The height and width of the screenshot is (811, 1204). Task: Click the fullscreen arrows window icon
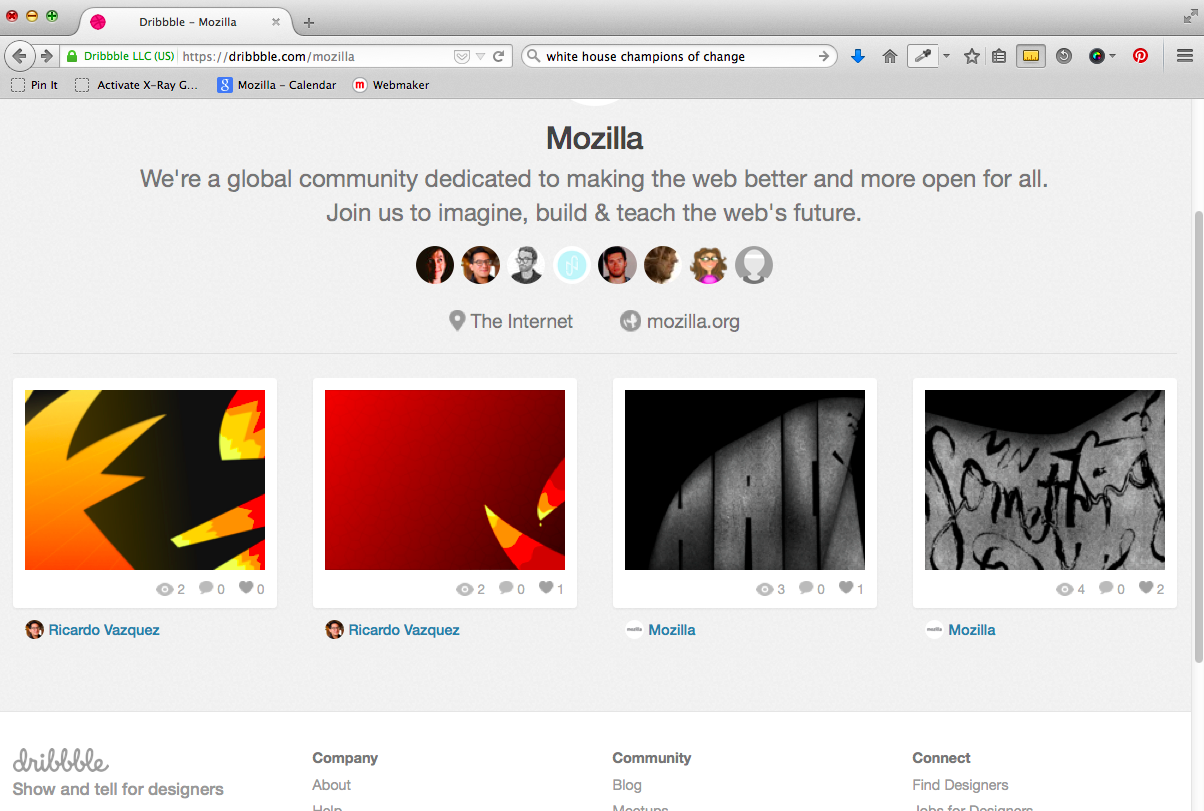1188,17
